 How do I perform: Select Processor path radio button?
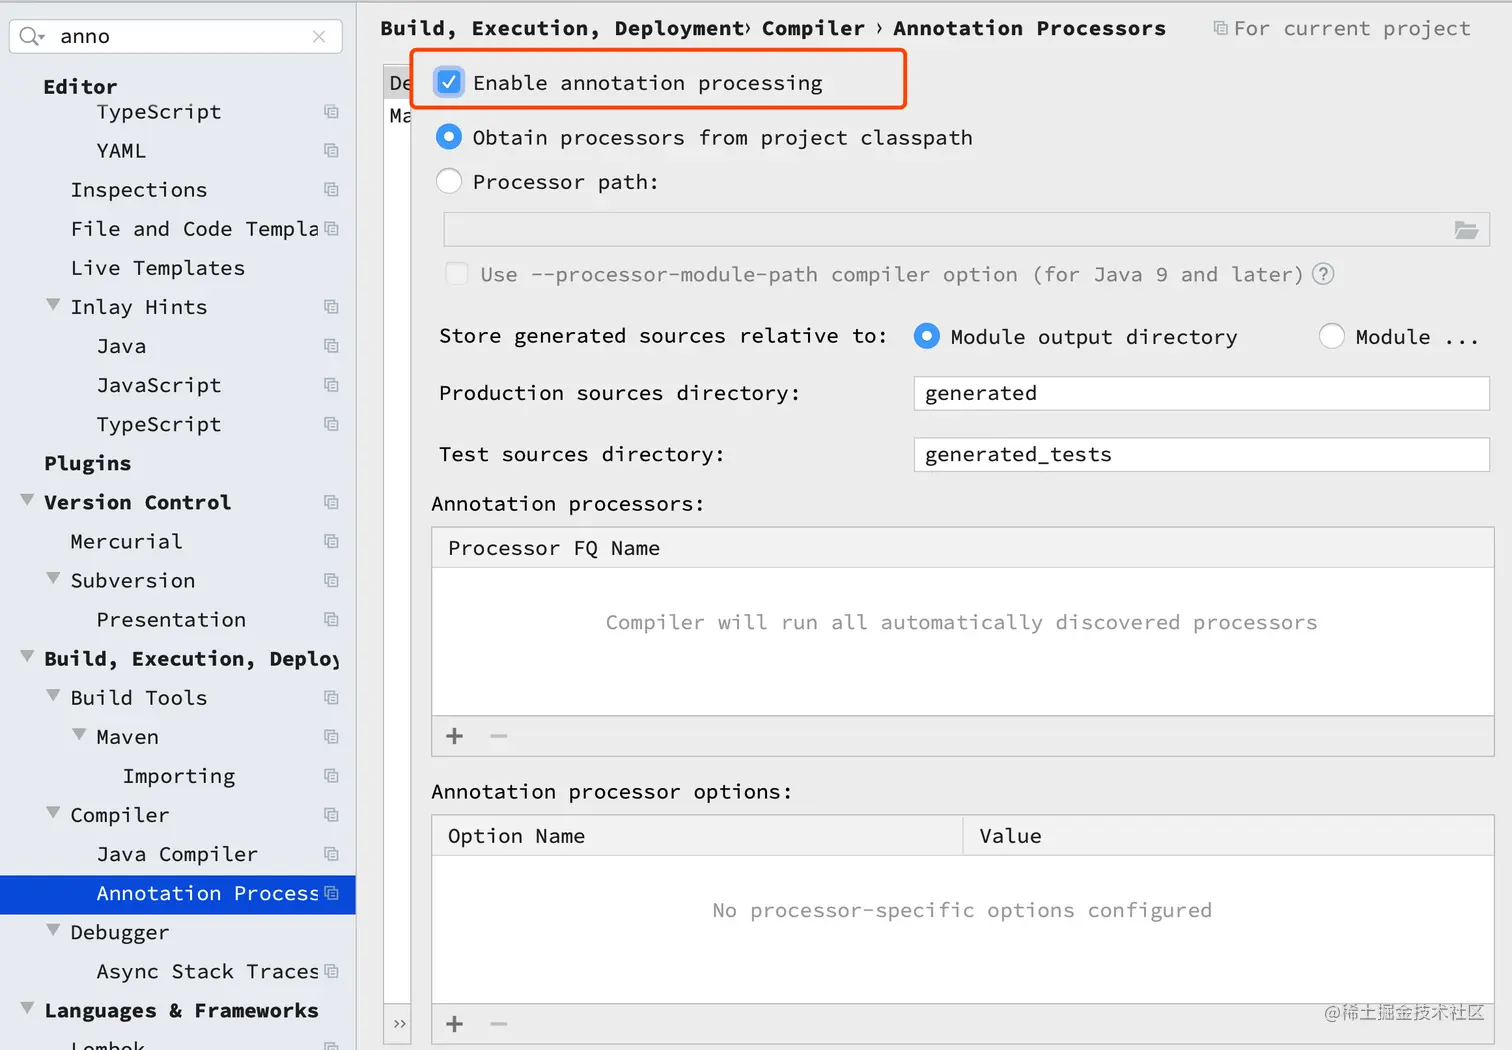[449, 182]
